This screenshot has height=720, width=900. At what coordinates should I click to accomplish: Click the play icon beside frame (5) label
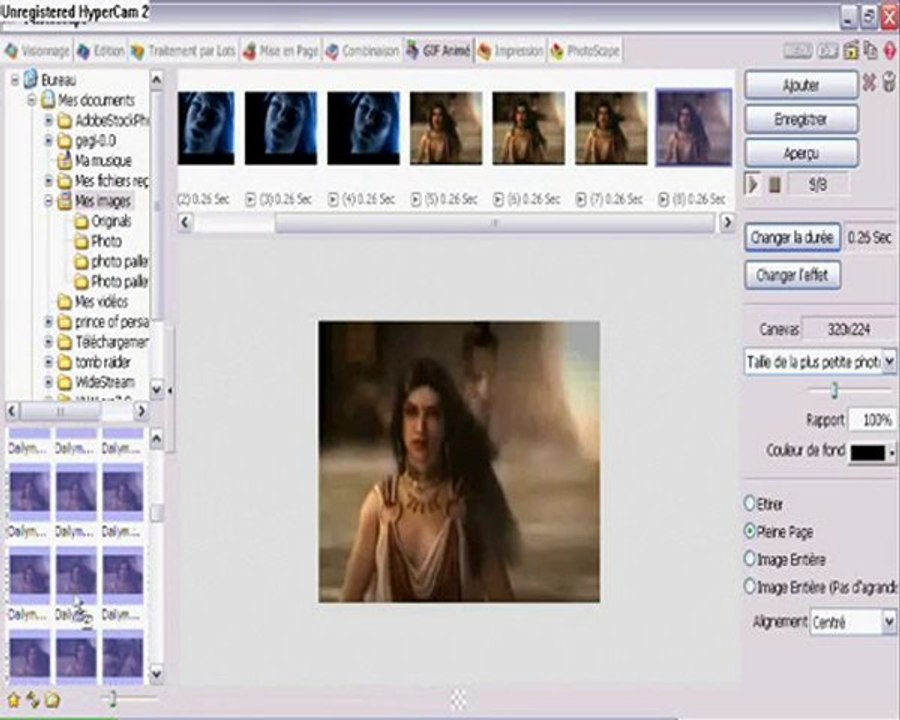(x=416, y=199)
